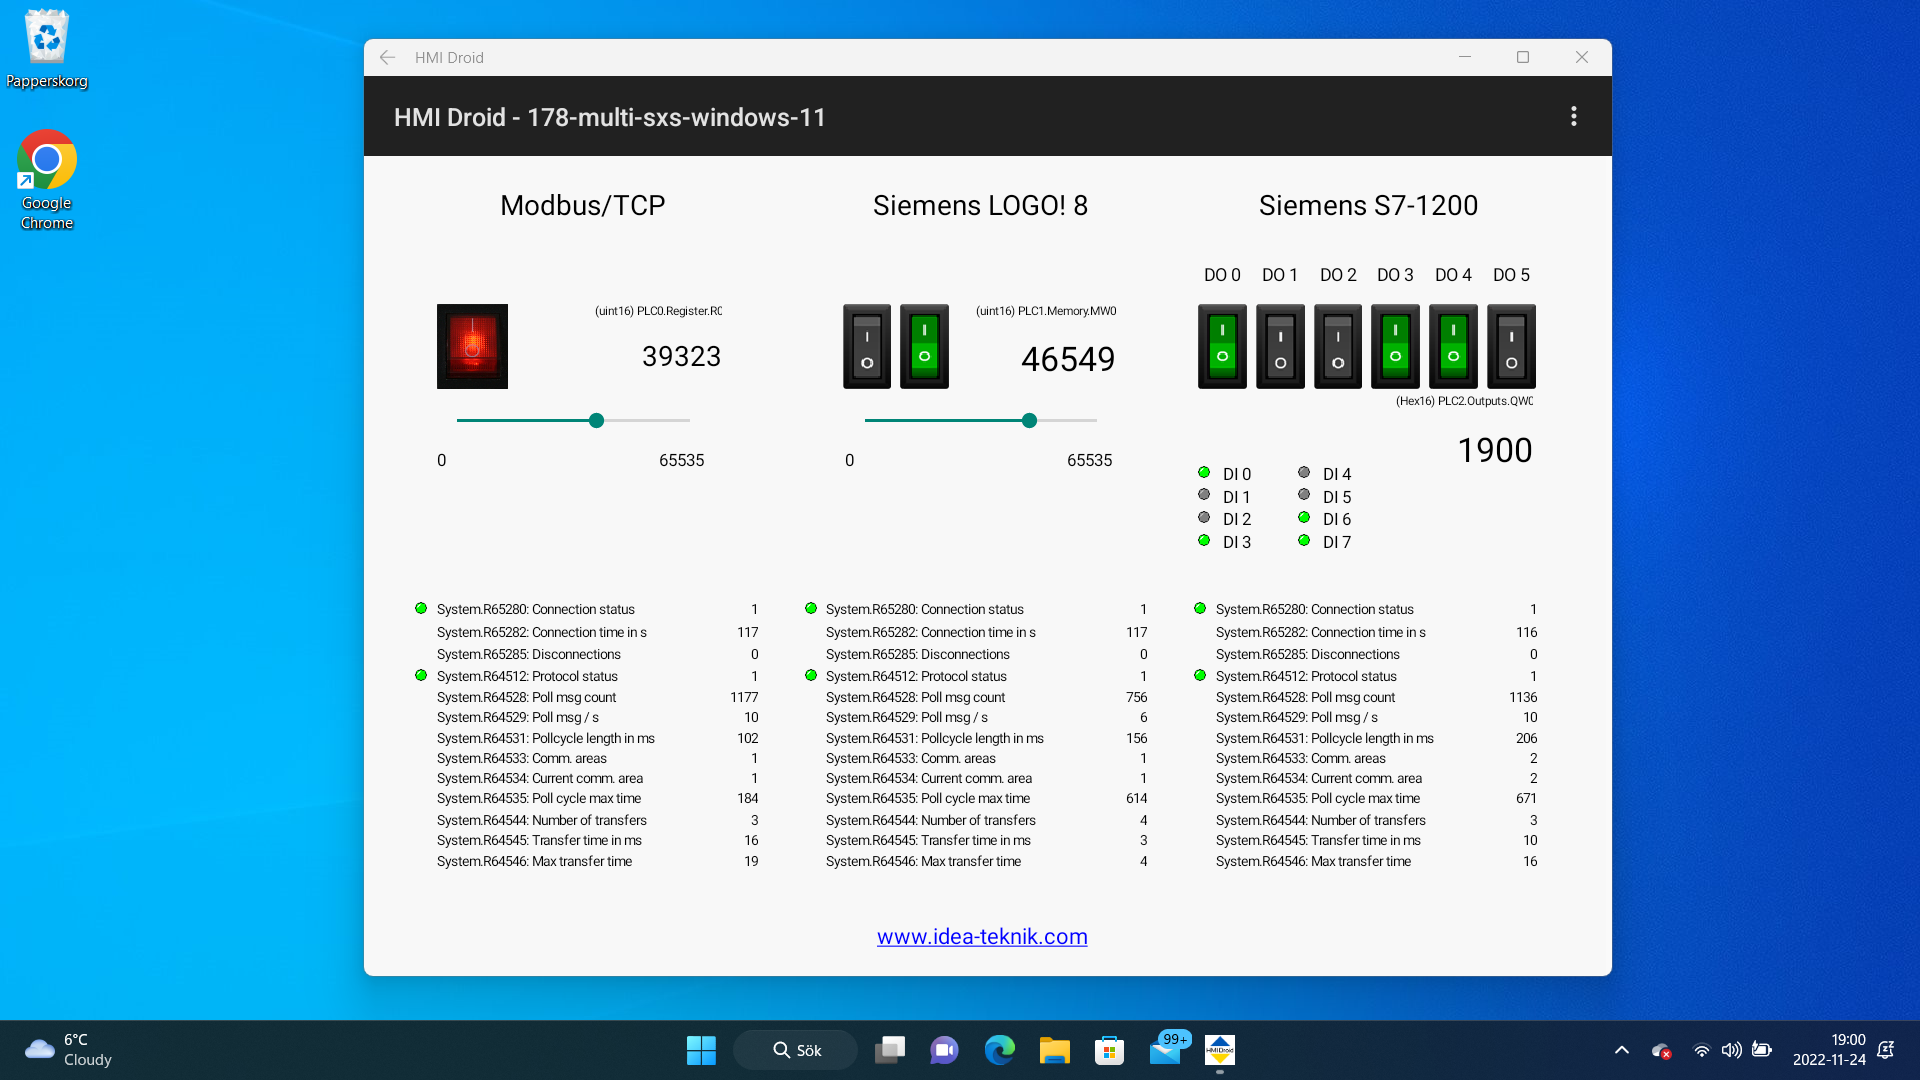
Task: Click the DI 5 indicator LED
Action: point(1304,495)
